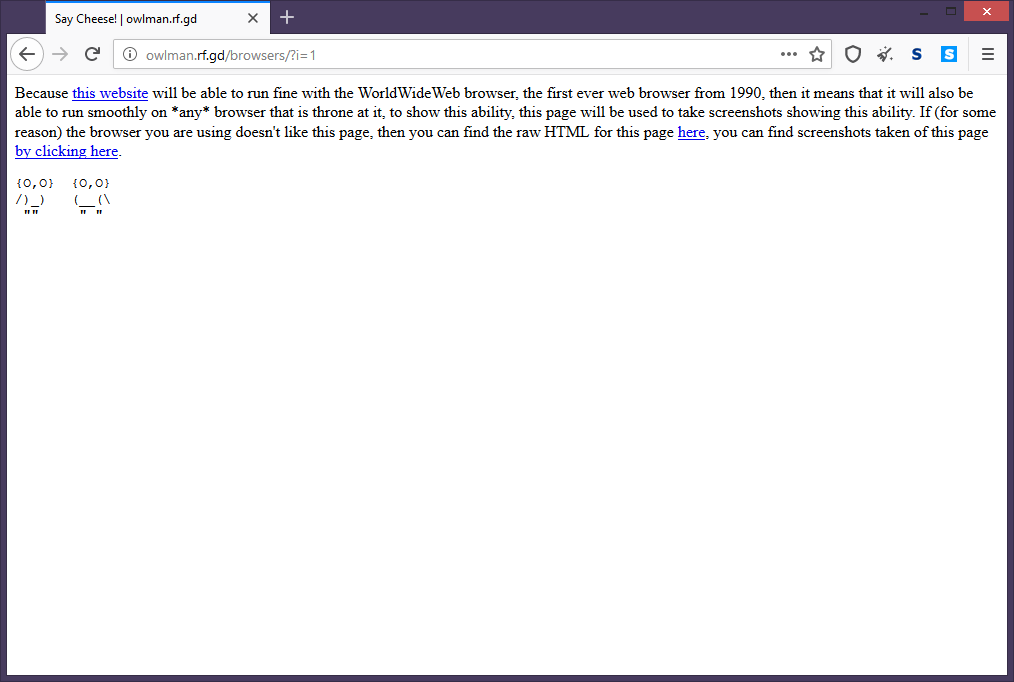Open the "by clicking here" screenshots link
The width and height of the screenshot is (1014, 682).
pos(66,152)
